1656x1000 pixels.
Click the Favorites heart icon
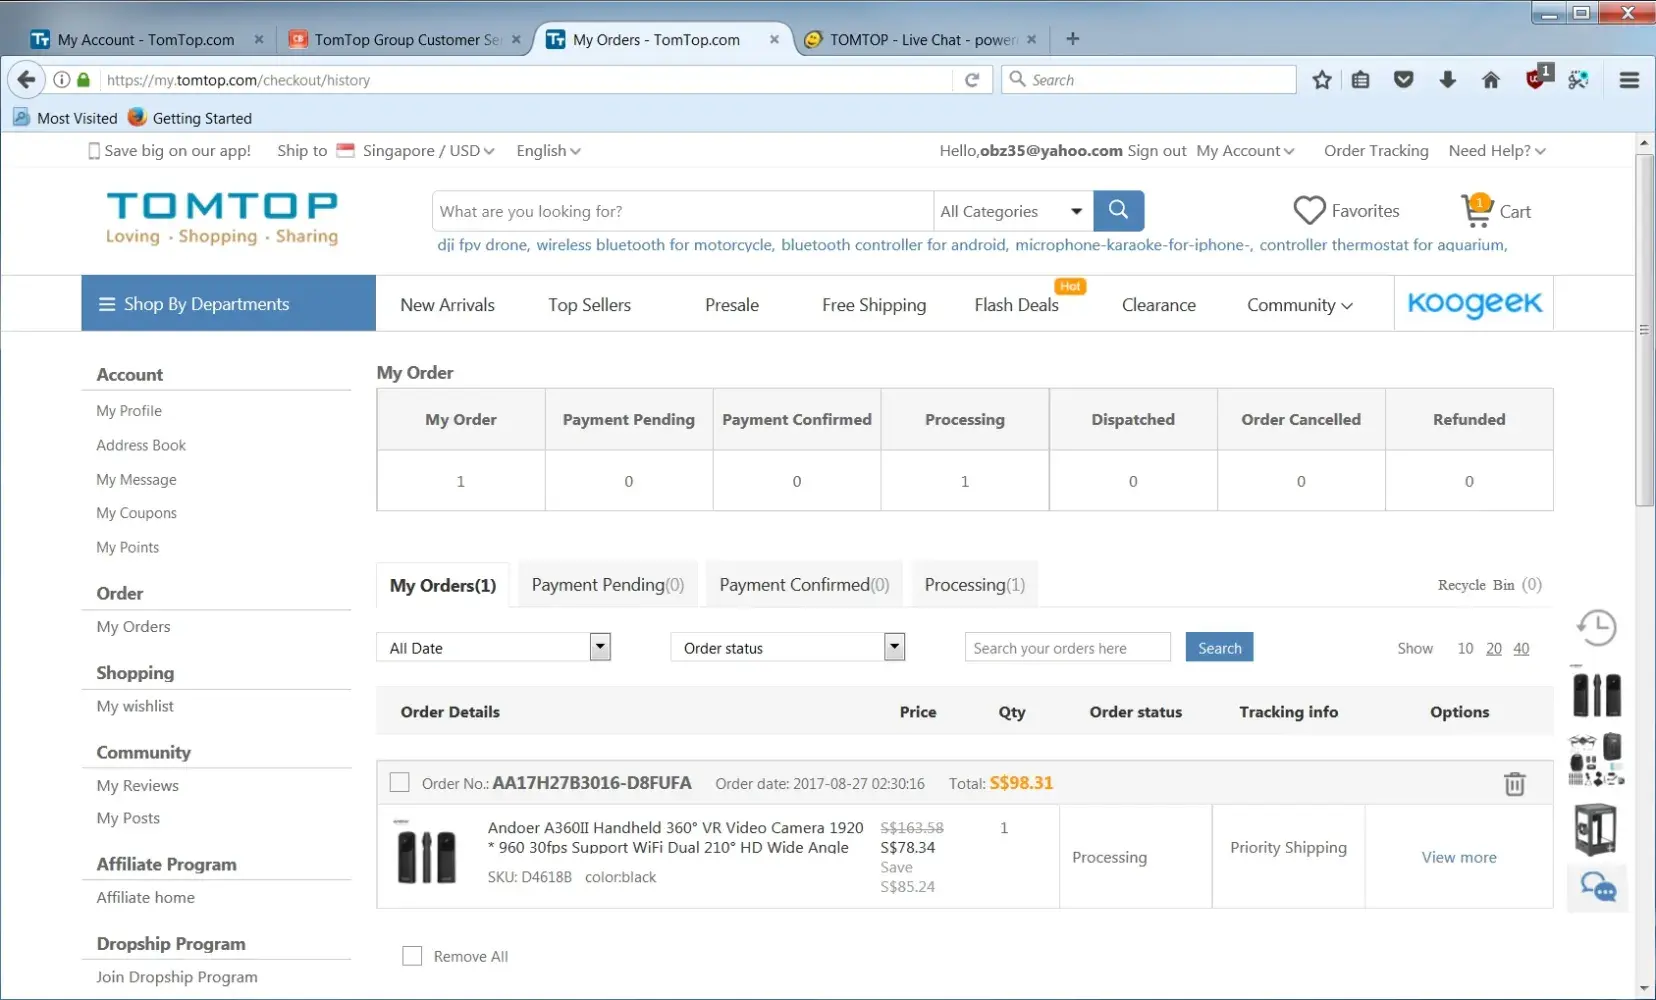[1309, 211]
